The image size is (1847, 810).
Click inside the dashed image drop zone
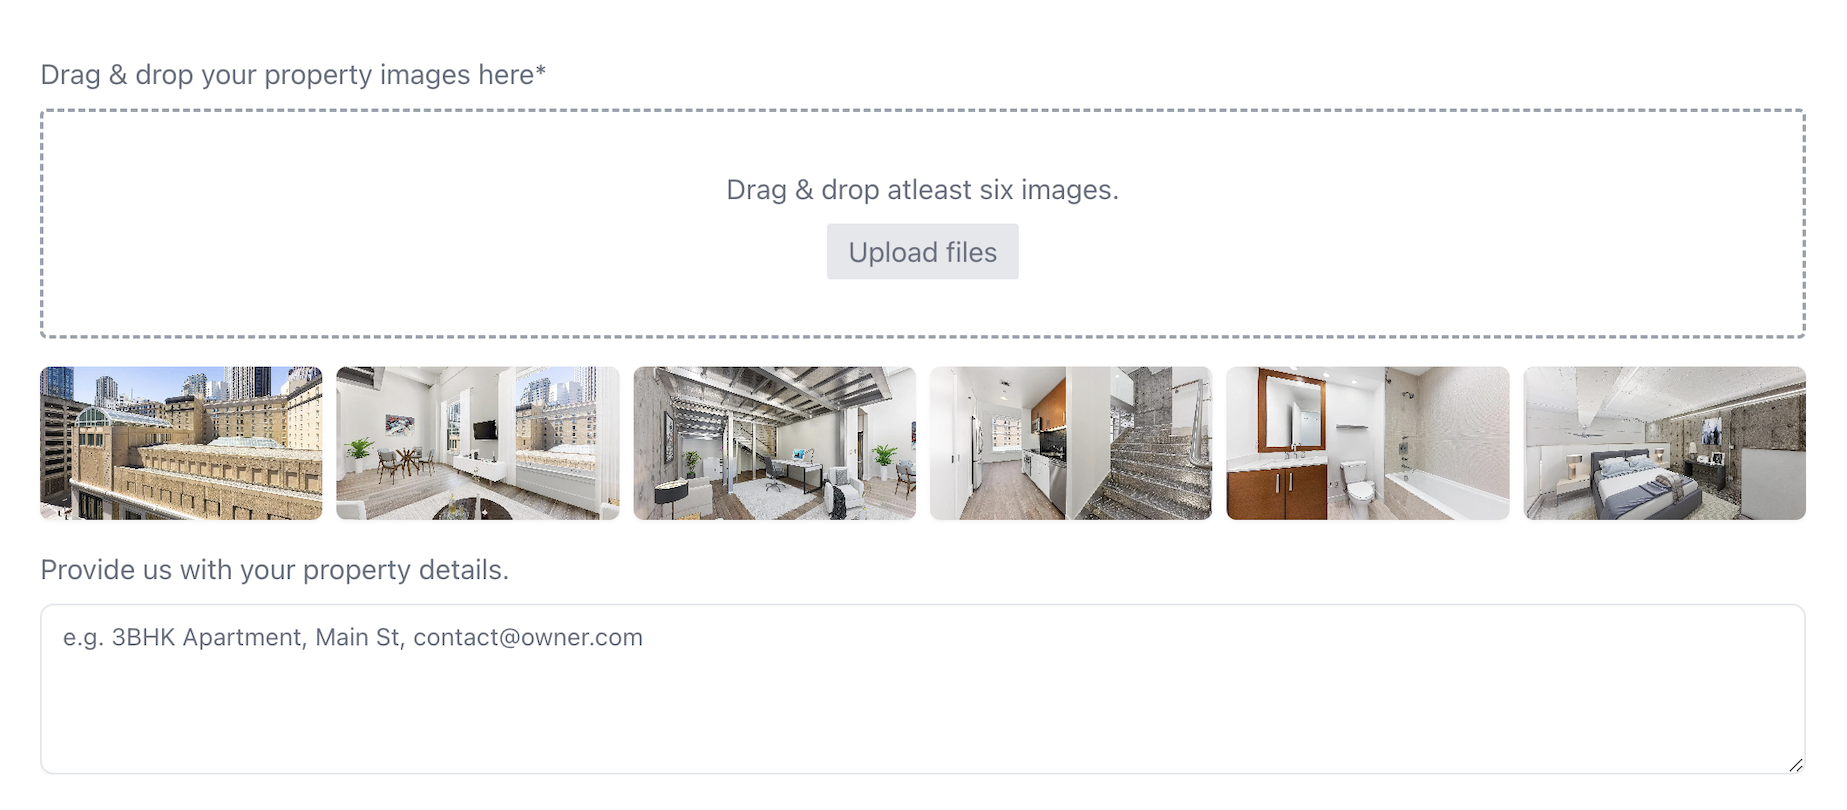(922, 224)
